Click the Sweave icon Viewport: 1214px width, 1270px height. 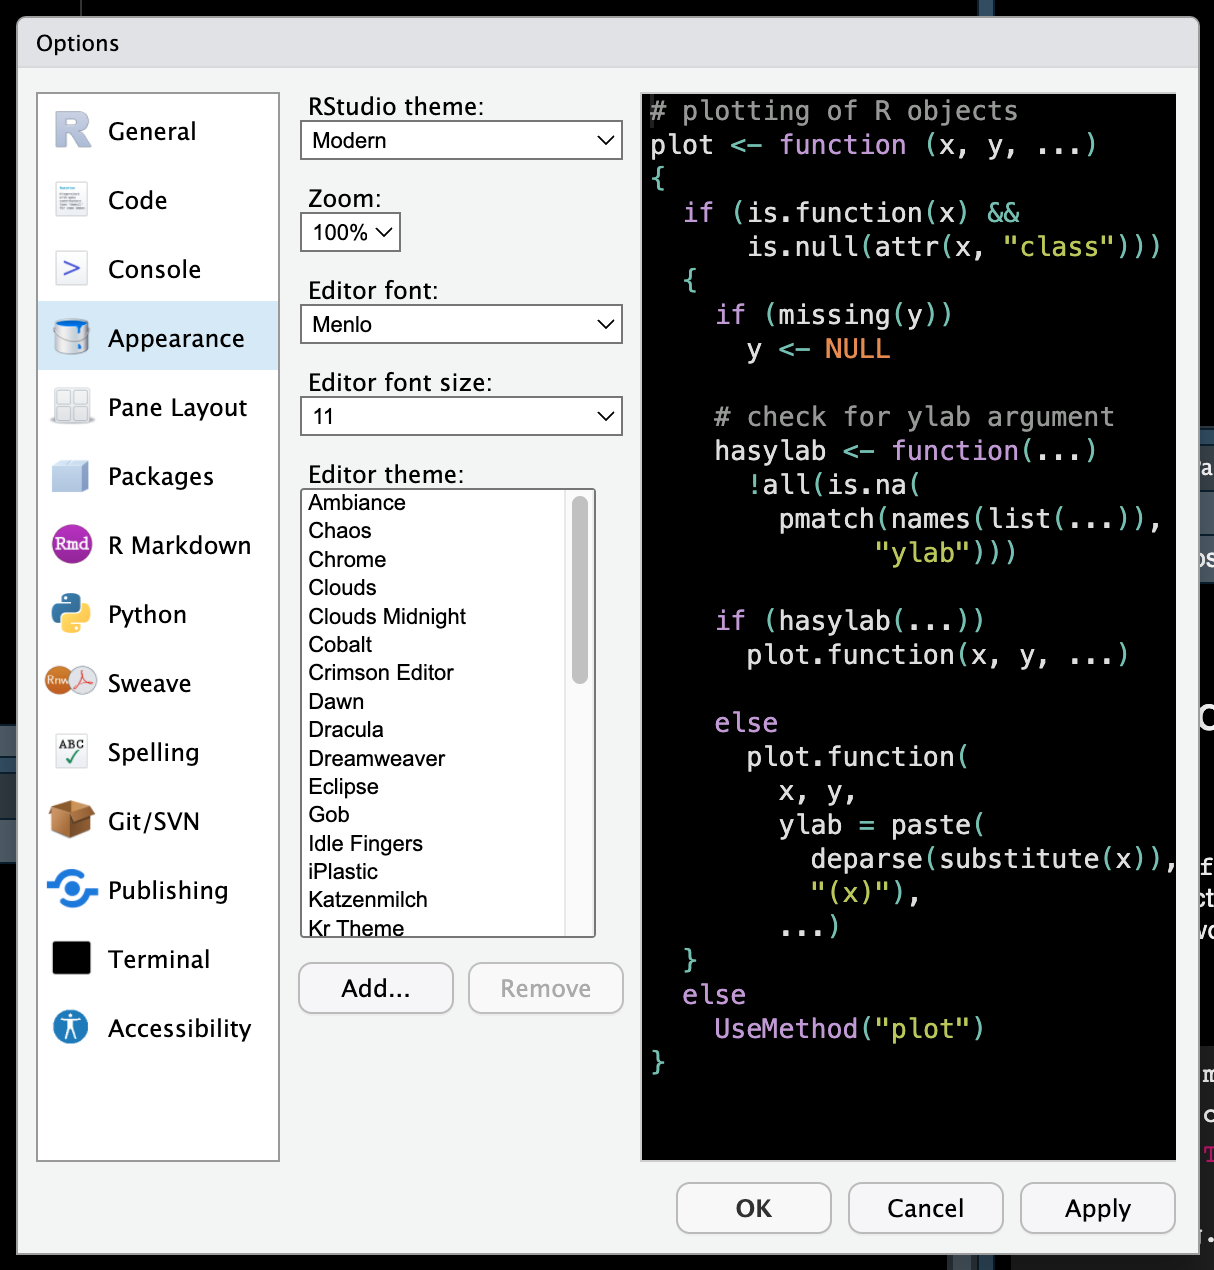tap(71, 682)
